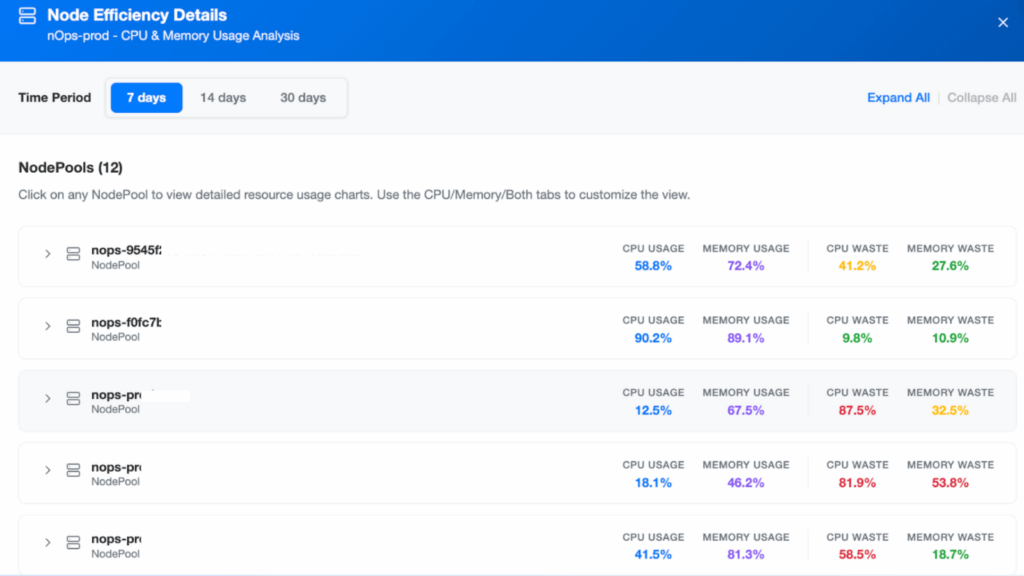This screenshot has height=576, width=1024.
Task: Click server icon in the 41.5% CPU usage row
Action: pyautogui.click(x=73, y=542)
